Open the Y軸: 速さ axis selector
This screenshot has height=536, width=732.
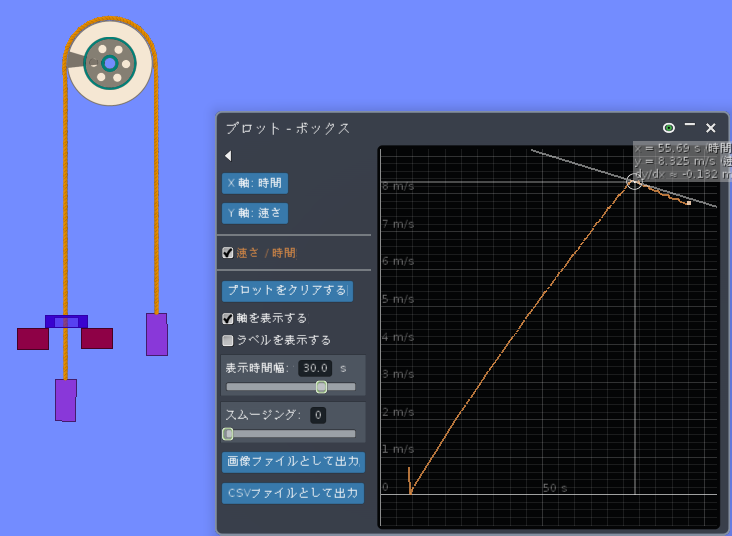(255, 213)
